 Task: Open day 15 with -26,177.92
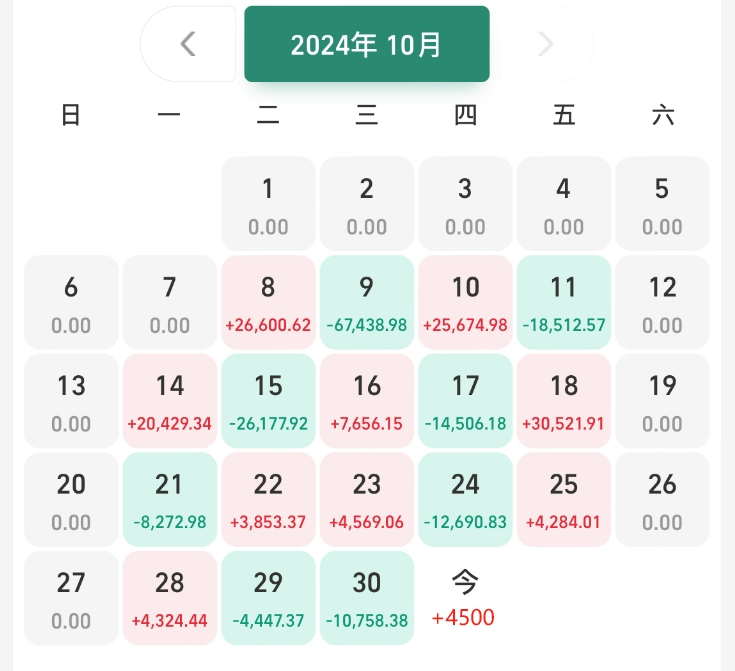click(268, 401)
